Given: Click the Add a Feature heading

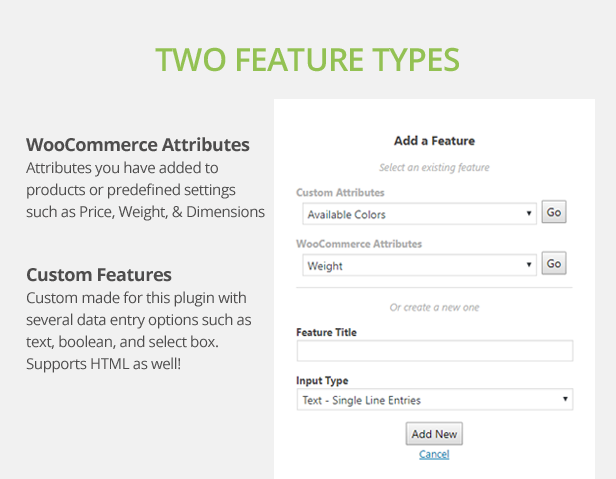Looking at the screenshot, I should click(x=434, y=141).
